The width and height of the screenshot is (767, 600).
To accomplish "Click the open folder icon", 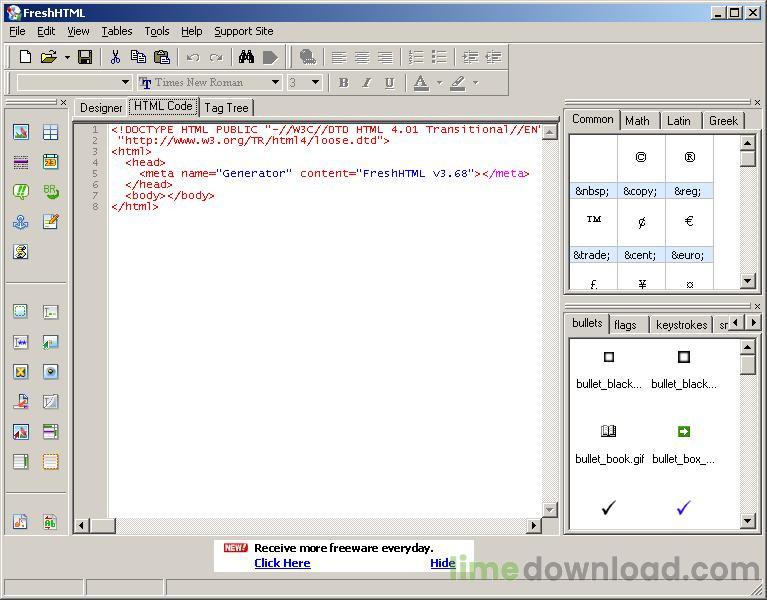I will point(48,57).
